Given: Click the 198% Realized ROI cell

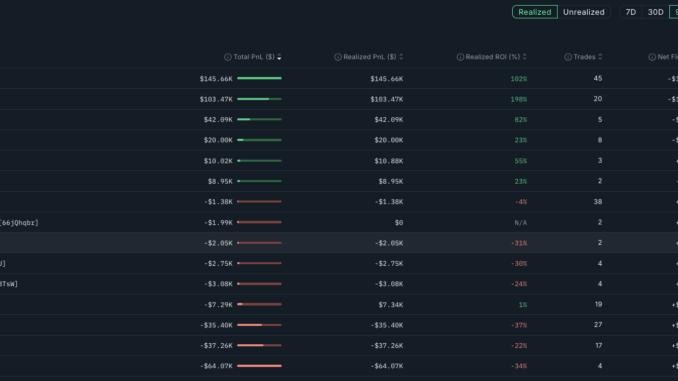Looking at the screenshot, I should click(518, 99).
